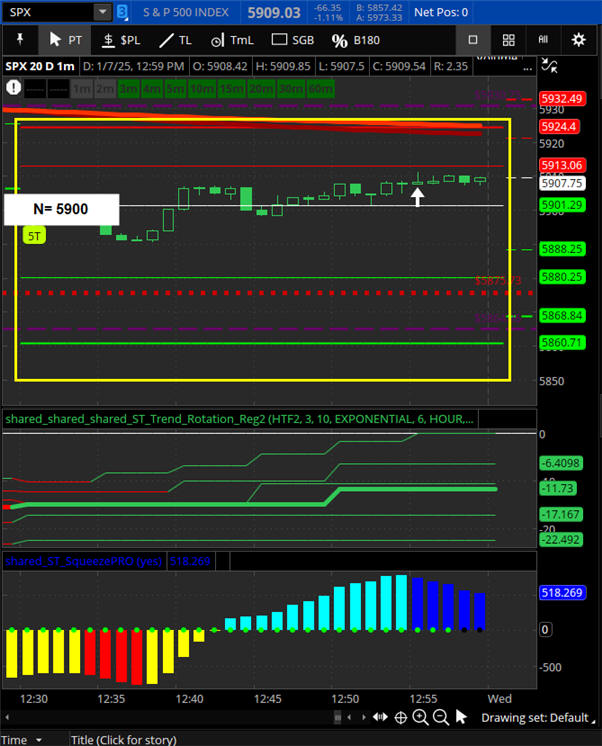602x746 pixels.
Task: Click the S & P 500 INDEX description
Action: pos(186,12)
